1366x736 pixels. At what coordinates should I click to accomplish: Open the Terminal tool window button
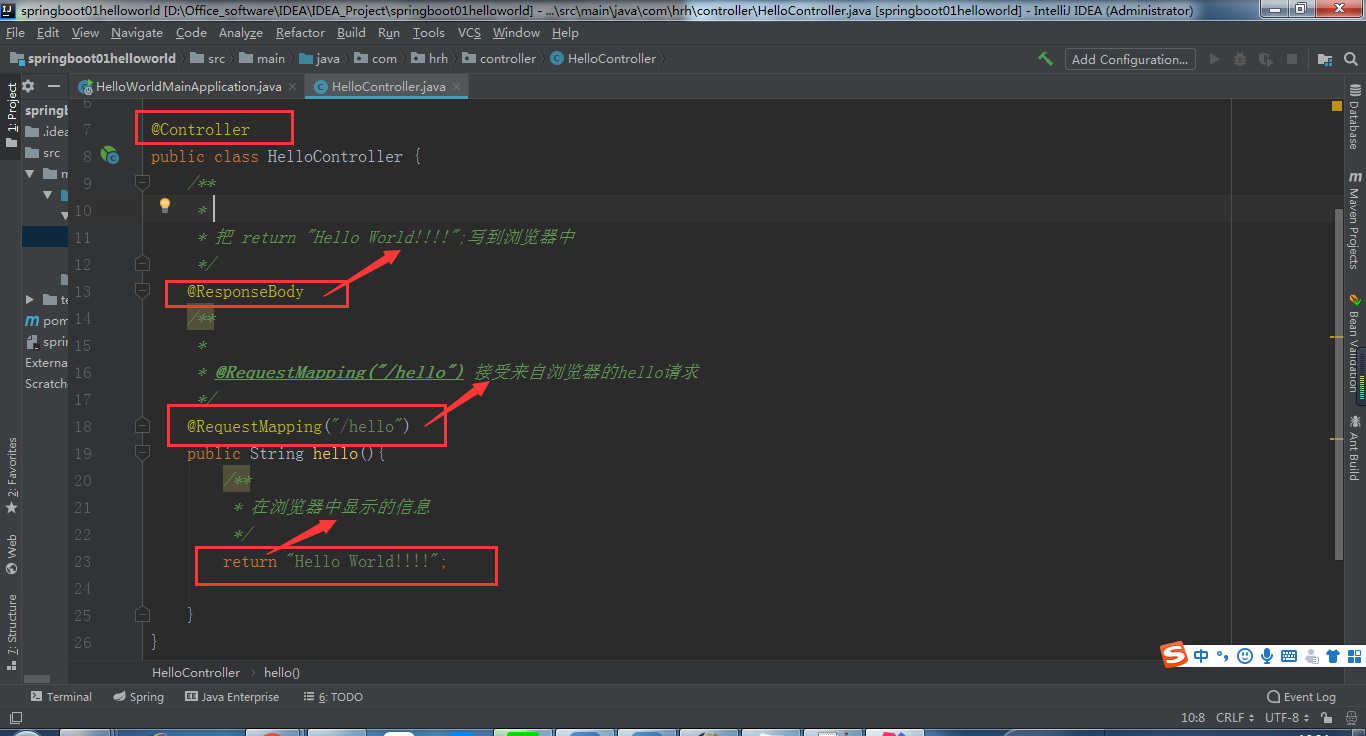tap(61, 697)
